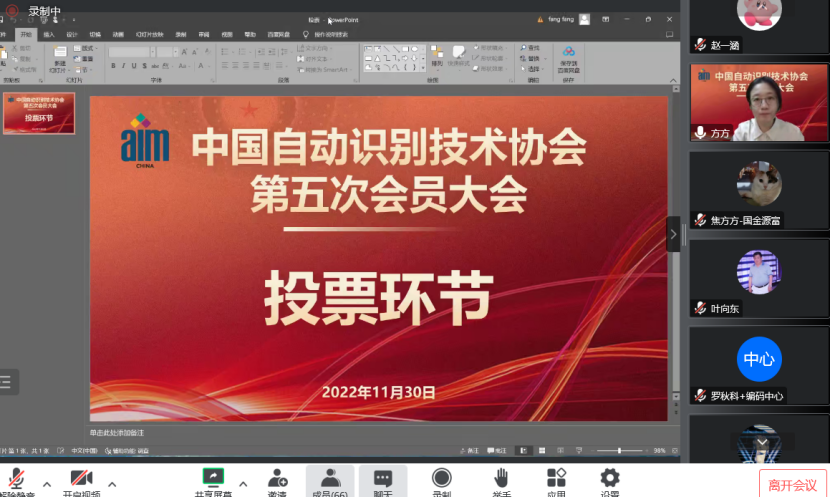Viewport: 831px width, 498px height.
Task: Adjust the zoom slider in status bar
Action: point(619,450)
